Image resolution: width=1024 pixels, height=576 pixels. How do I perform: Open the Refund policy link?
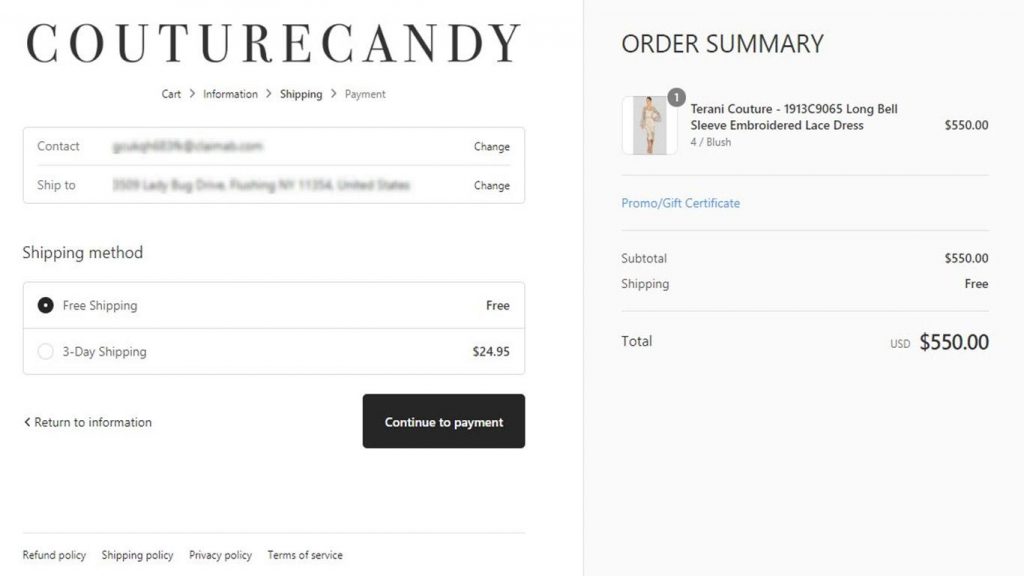(54, 555)
